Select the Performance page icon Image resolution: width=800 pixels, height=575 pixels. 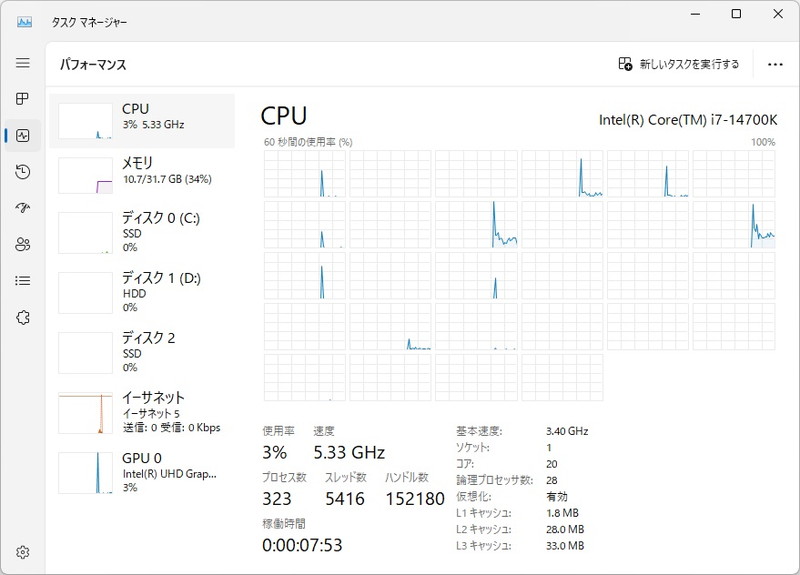point(23,136)
